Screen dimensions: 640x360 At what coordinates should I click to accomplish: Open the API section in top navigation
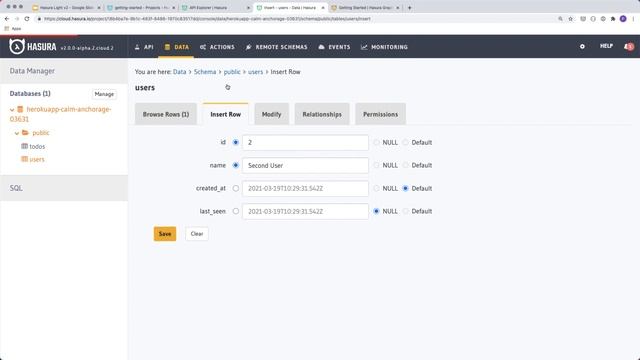coord(144,47)
